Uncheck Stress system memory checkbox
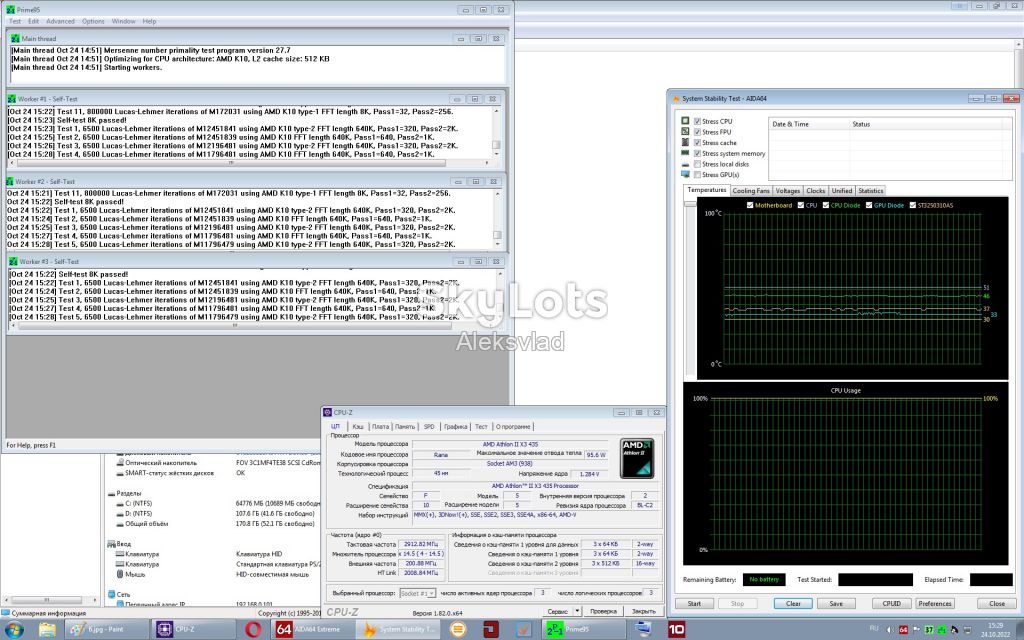Screen dimensions: 1024x640 tap(697, 153)
